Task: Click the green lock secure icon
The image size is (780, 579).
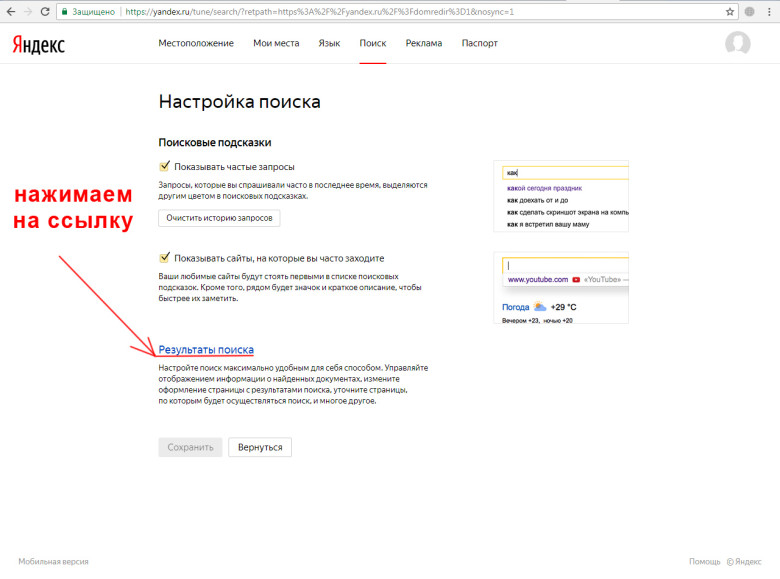Action: pyautogui.click(x=66, y=11)
